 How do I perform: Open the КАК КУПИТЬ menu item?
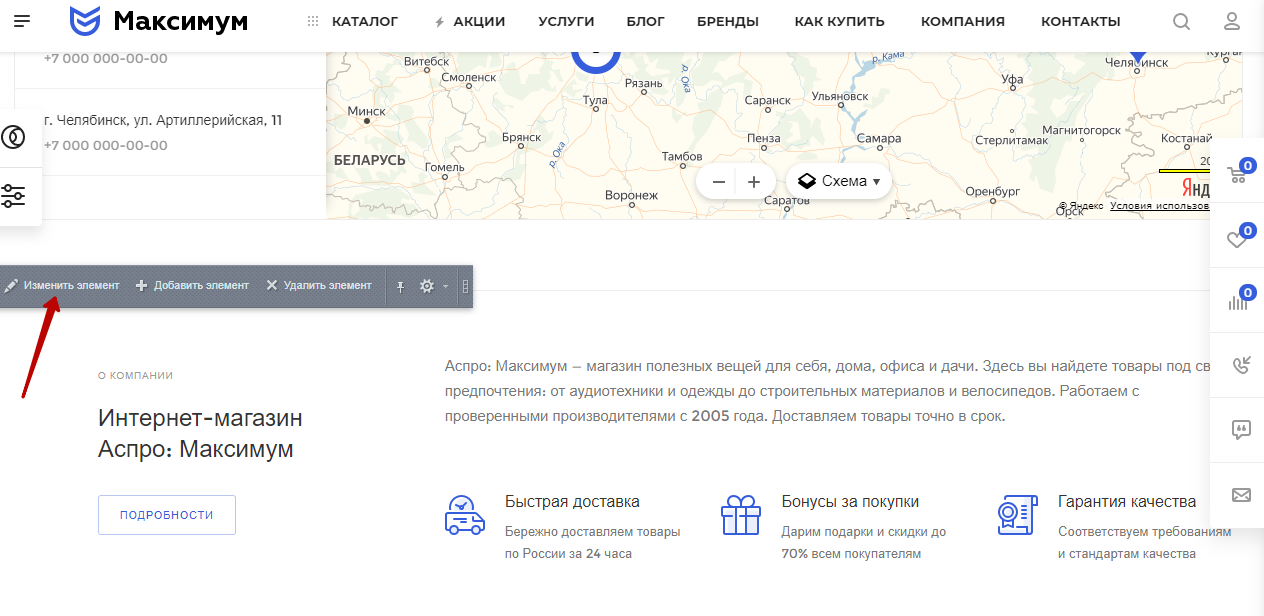[x=840, y=21]
